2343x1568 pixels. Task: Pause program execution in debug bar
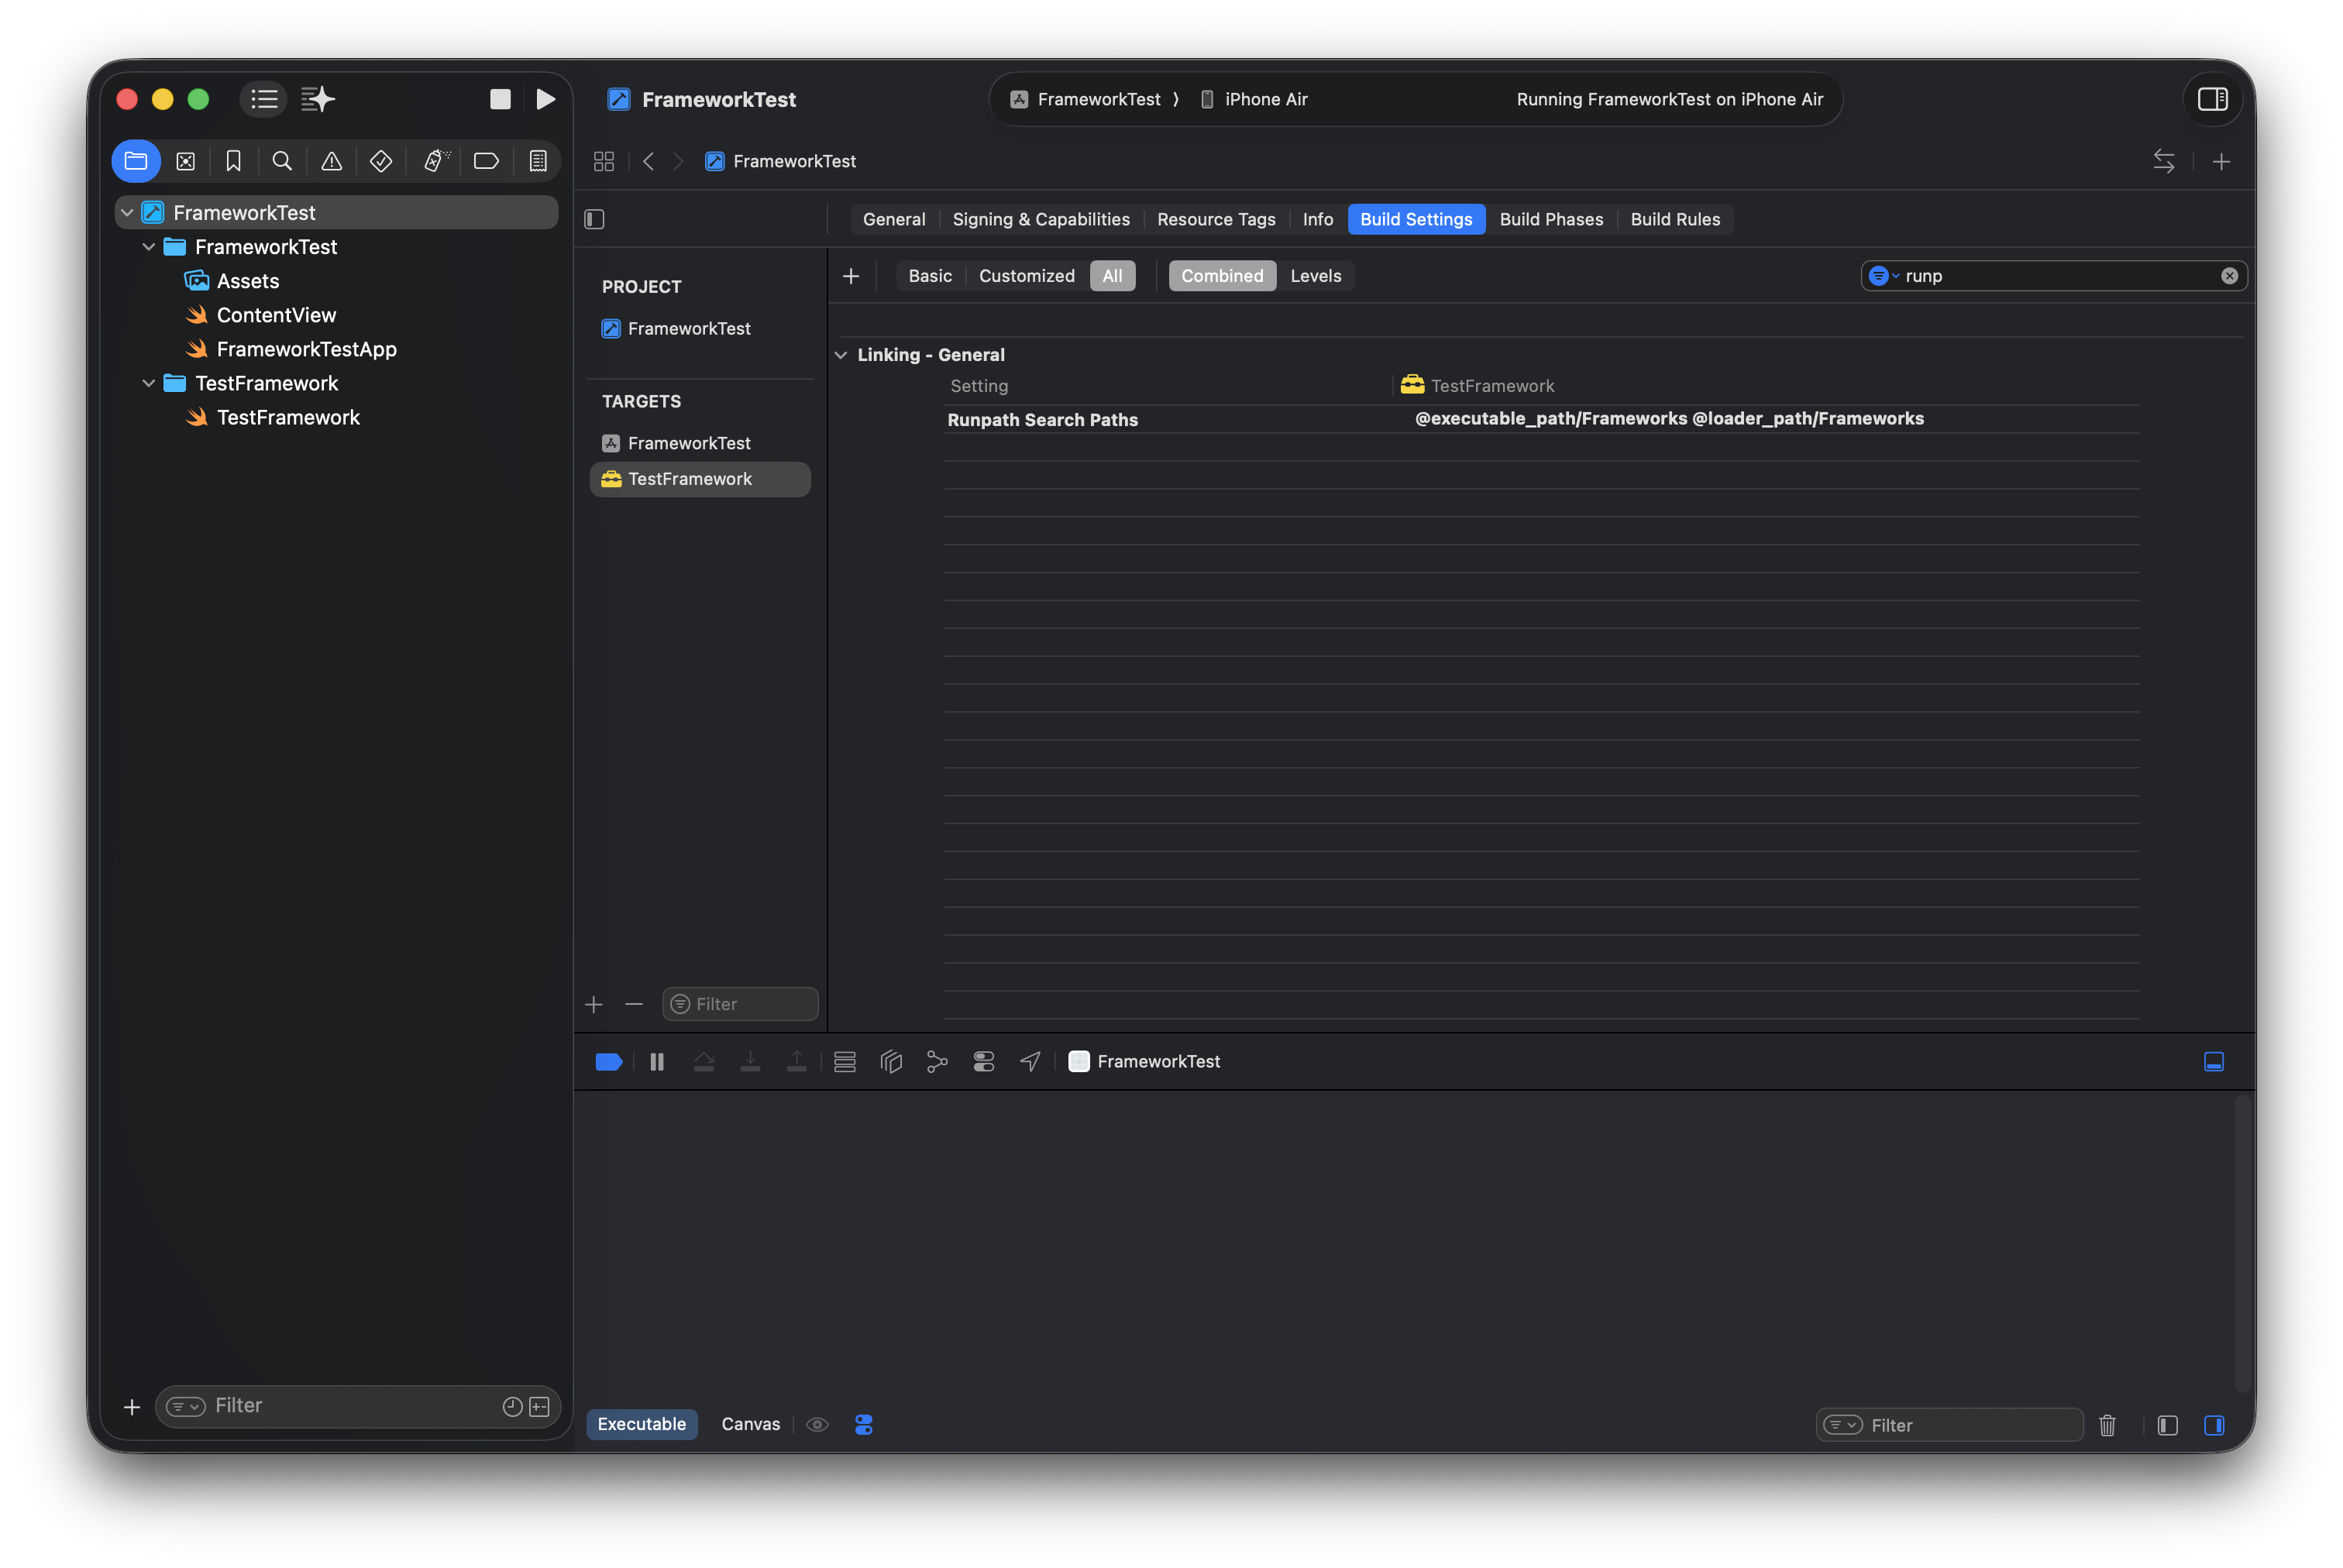(657, 1061)
